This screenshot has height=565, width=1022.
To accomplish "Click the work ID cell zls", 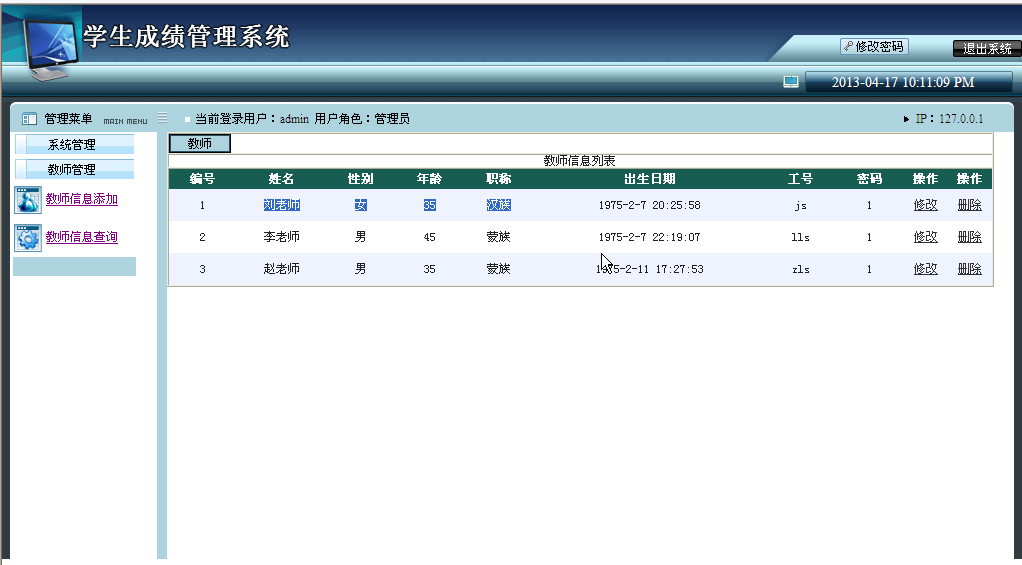I will click(800, 269).
